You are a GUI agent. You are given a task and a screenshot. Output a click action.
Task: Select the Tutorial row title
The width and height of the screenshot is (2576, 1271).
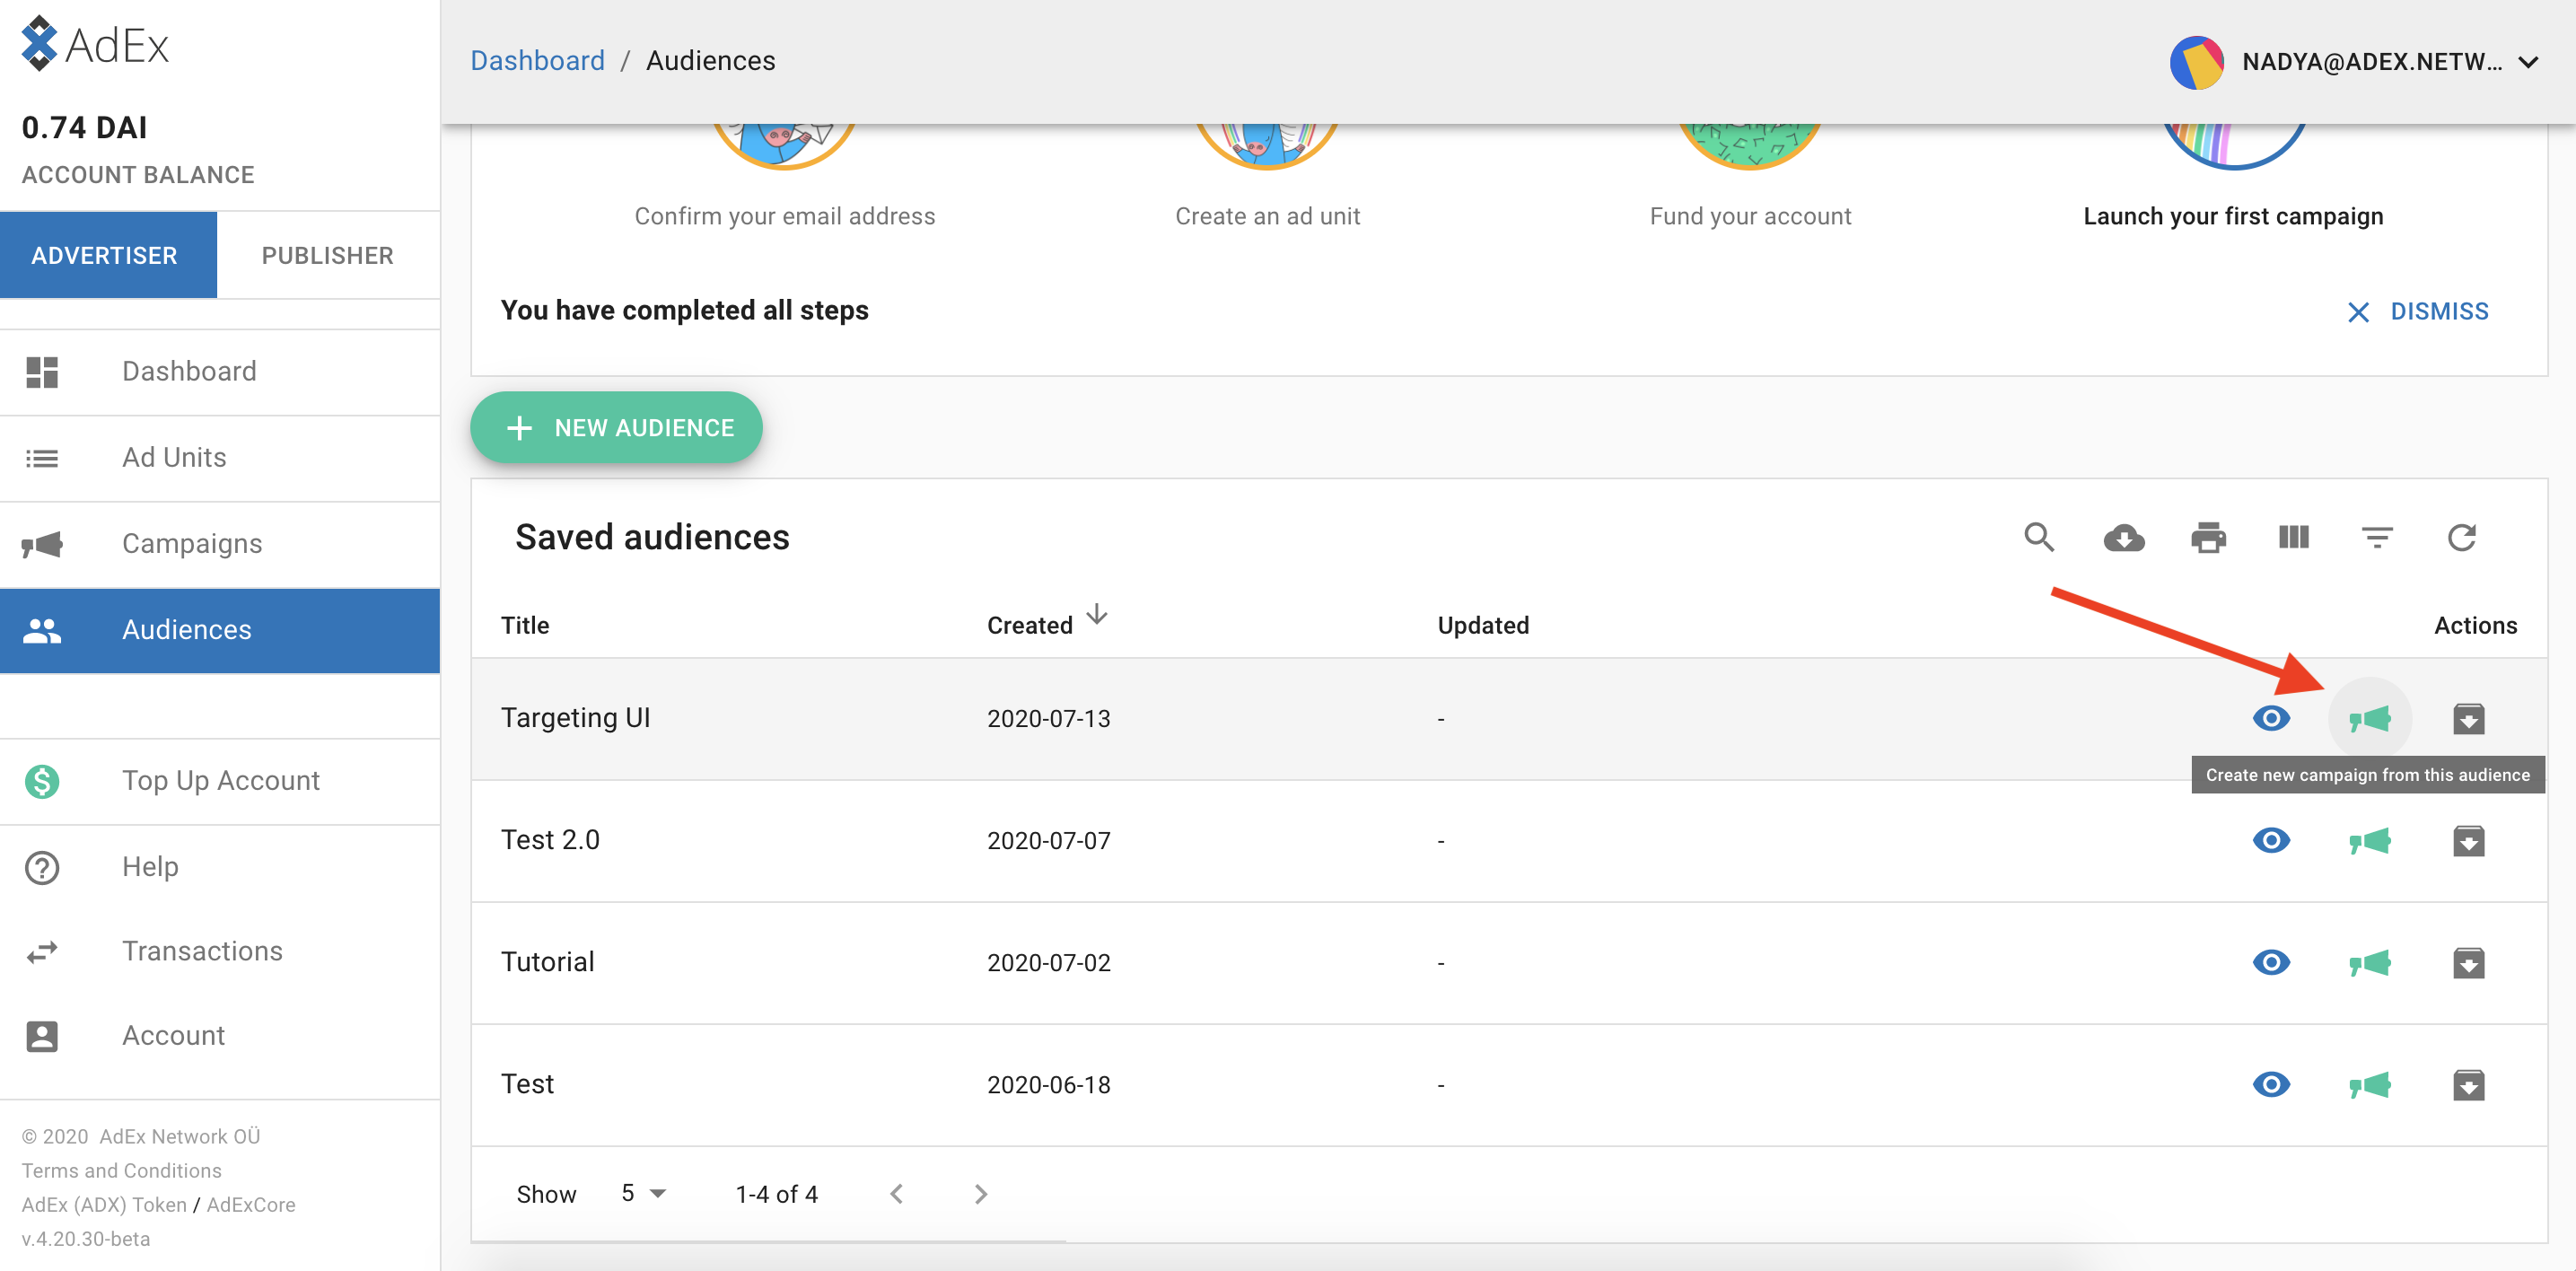pyautogui.click(x=547, y=962)
